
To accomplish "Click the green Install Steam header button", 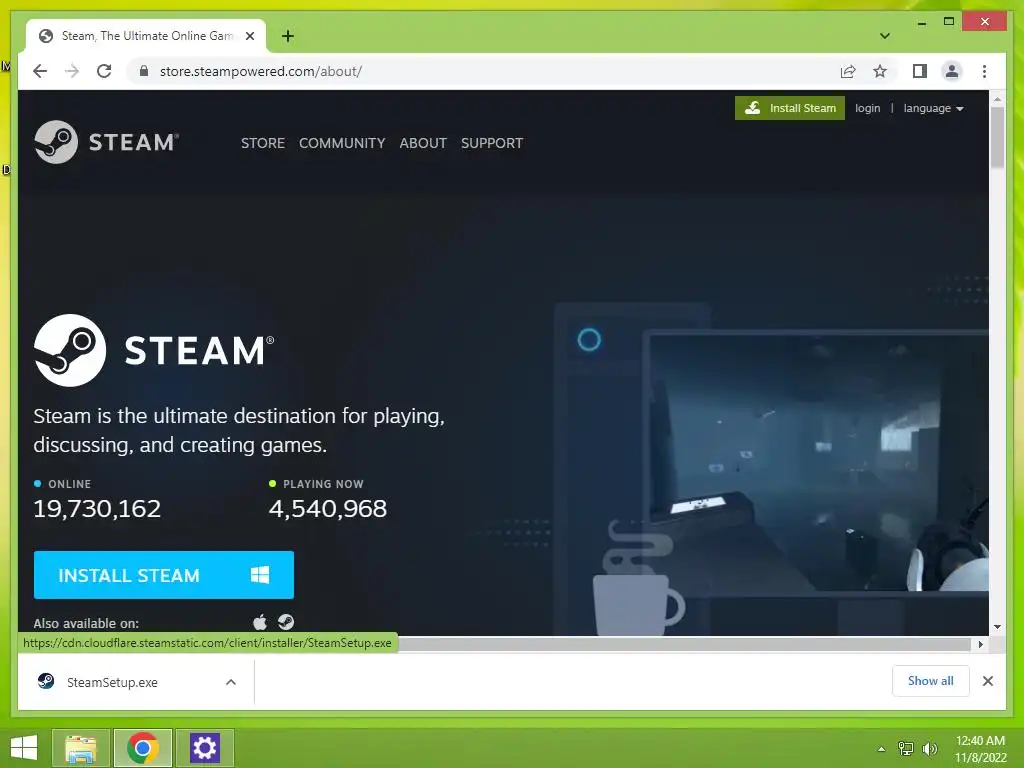I will pyautogui.click(x=790, y=108).
